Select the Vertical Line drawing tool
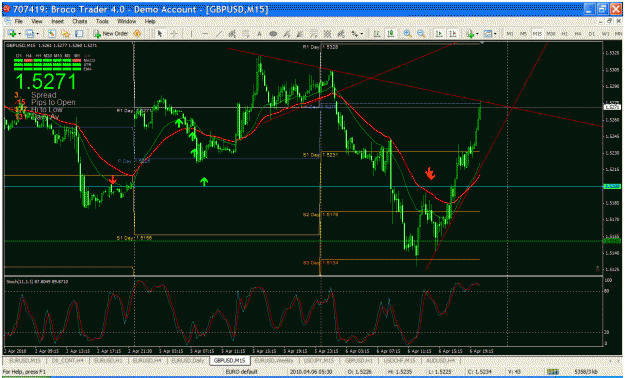 point(191,34)
